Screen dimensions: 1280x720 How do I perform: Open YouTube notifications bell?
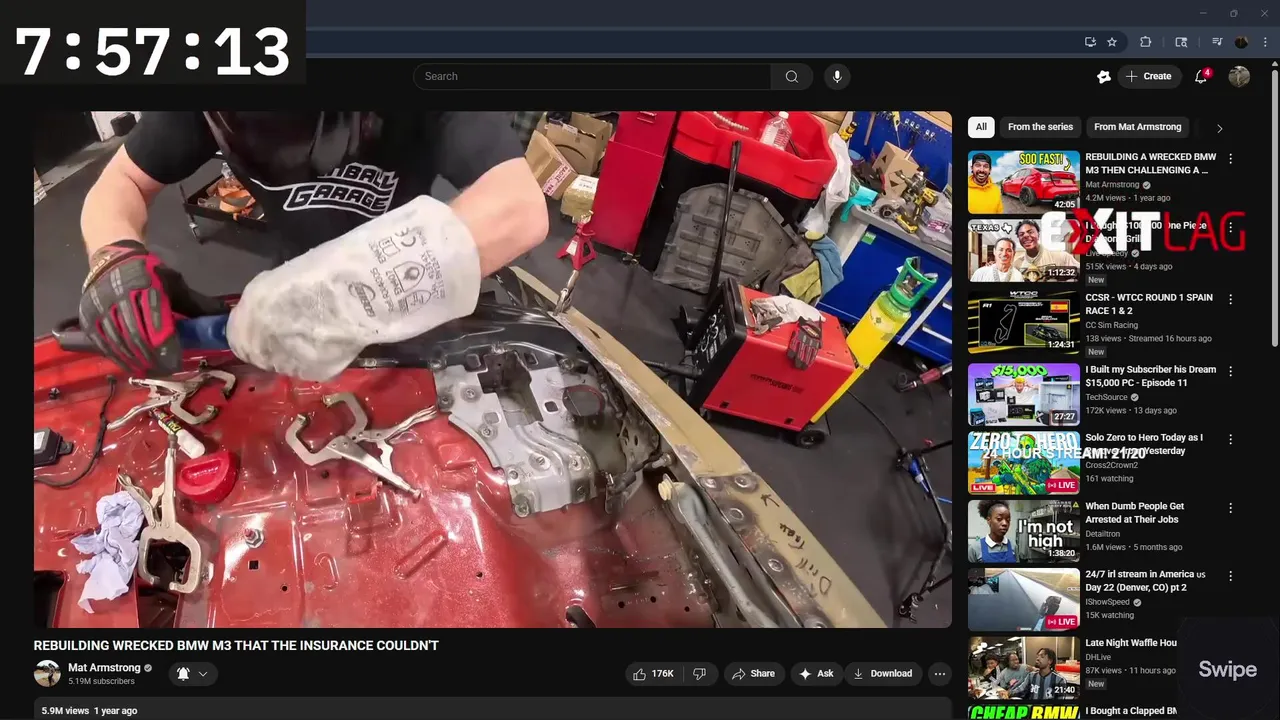[1201, 76]
